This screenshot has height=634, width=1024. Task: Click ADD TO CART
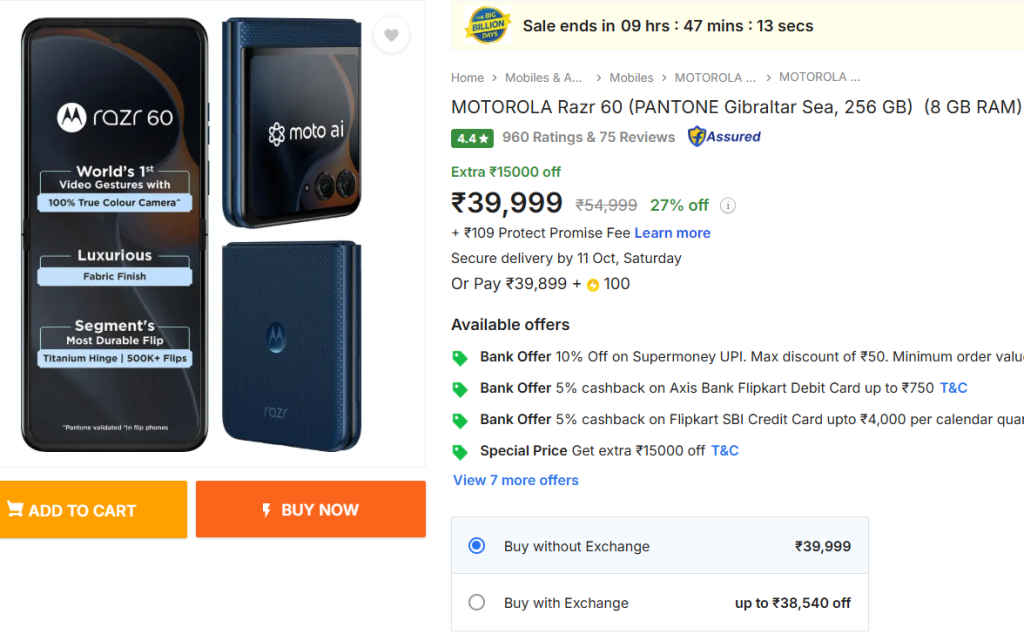coord(93,509)
